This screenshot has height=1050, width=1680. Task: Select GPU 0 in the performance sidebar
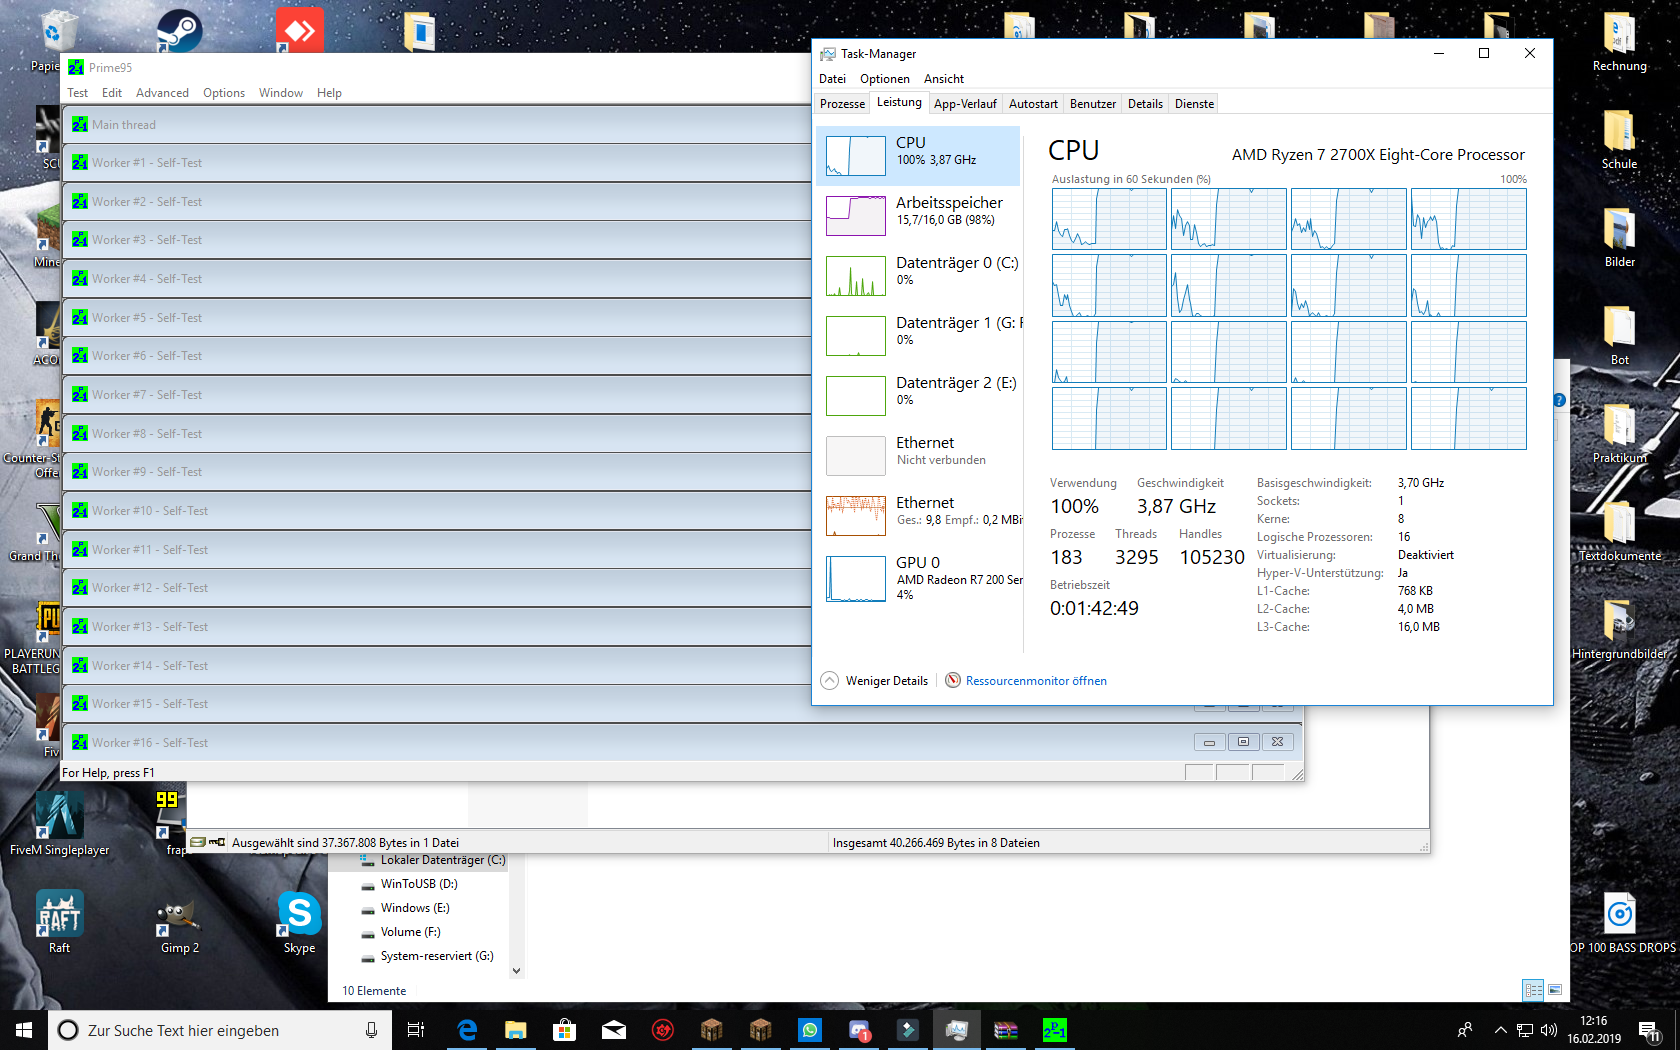tap(918, 578)
